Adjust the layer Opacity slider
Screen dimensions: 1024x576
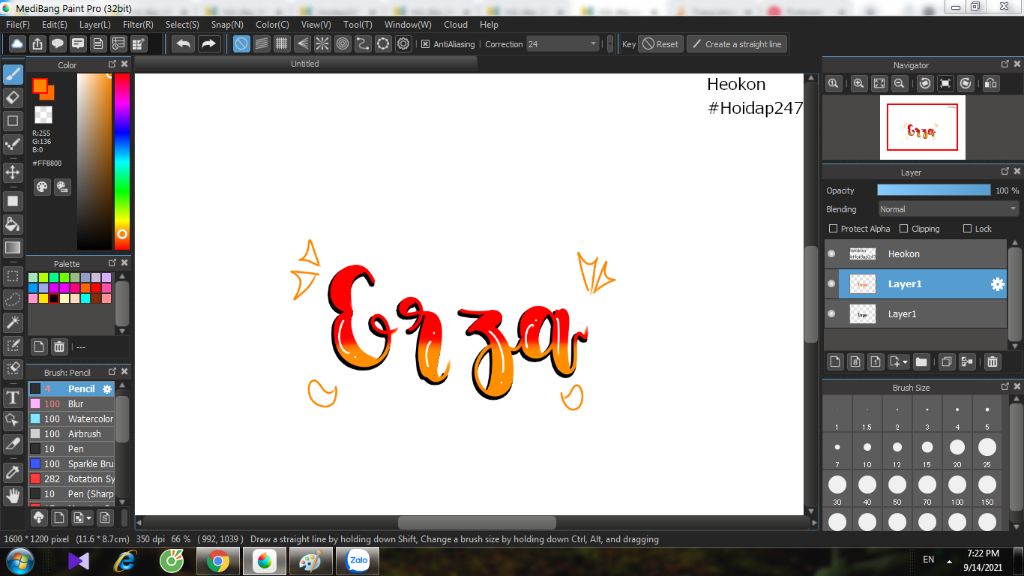coord(933,190)
